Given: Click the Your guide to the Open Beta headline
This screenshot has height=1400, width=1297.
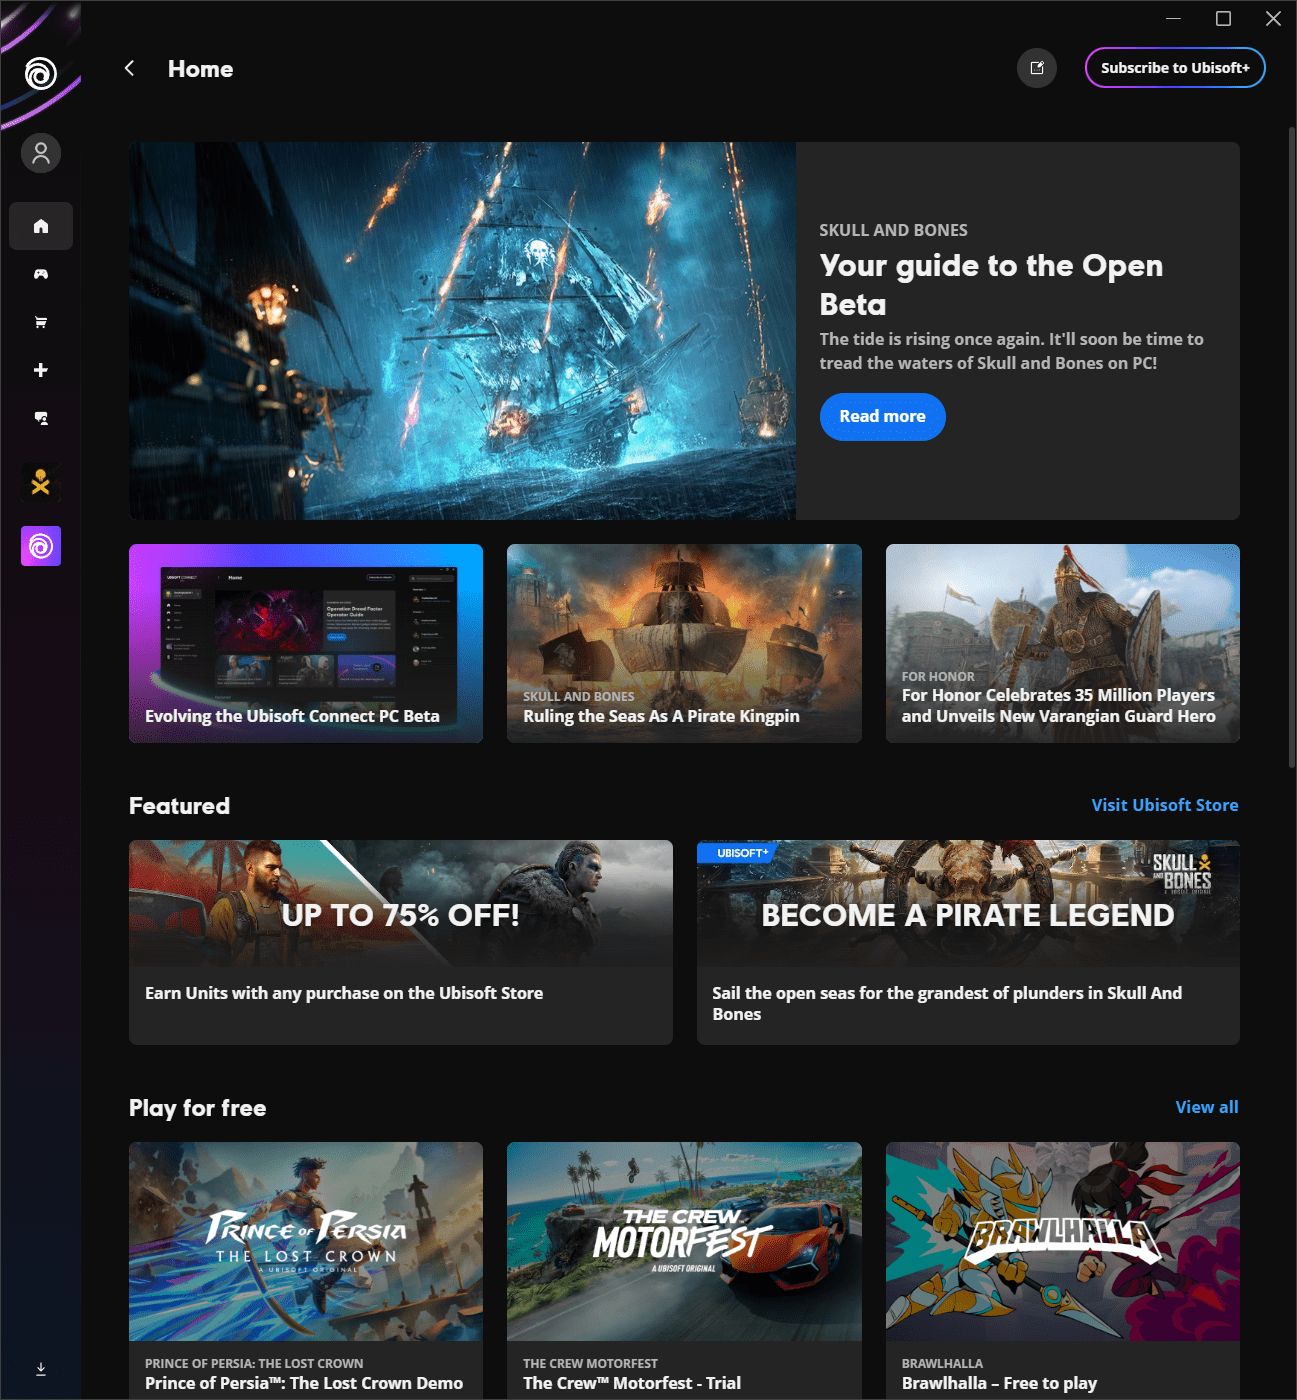Looking at the screenshot, I should 991,285.
